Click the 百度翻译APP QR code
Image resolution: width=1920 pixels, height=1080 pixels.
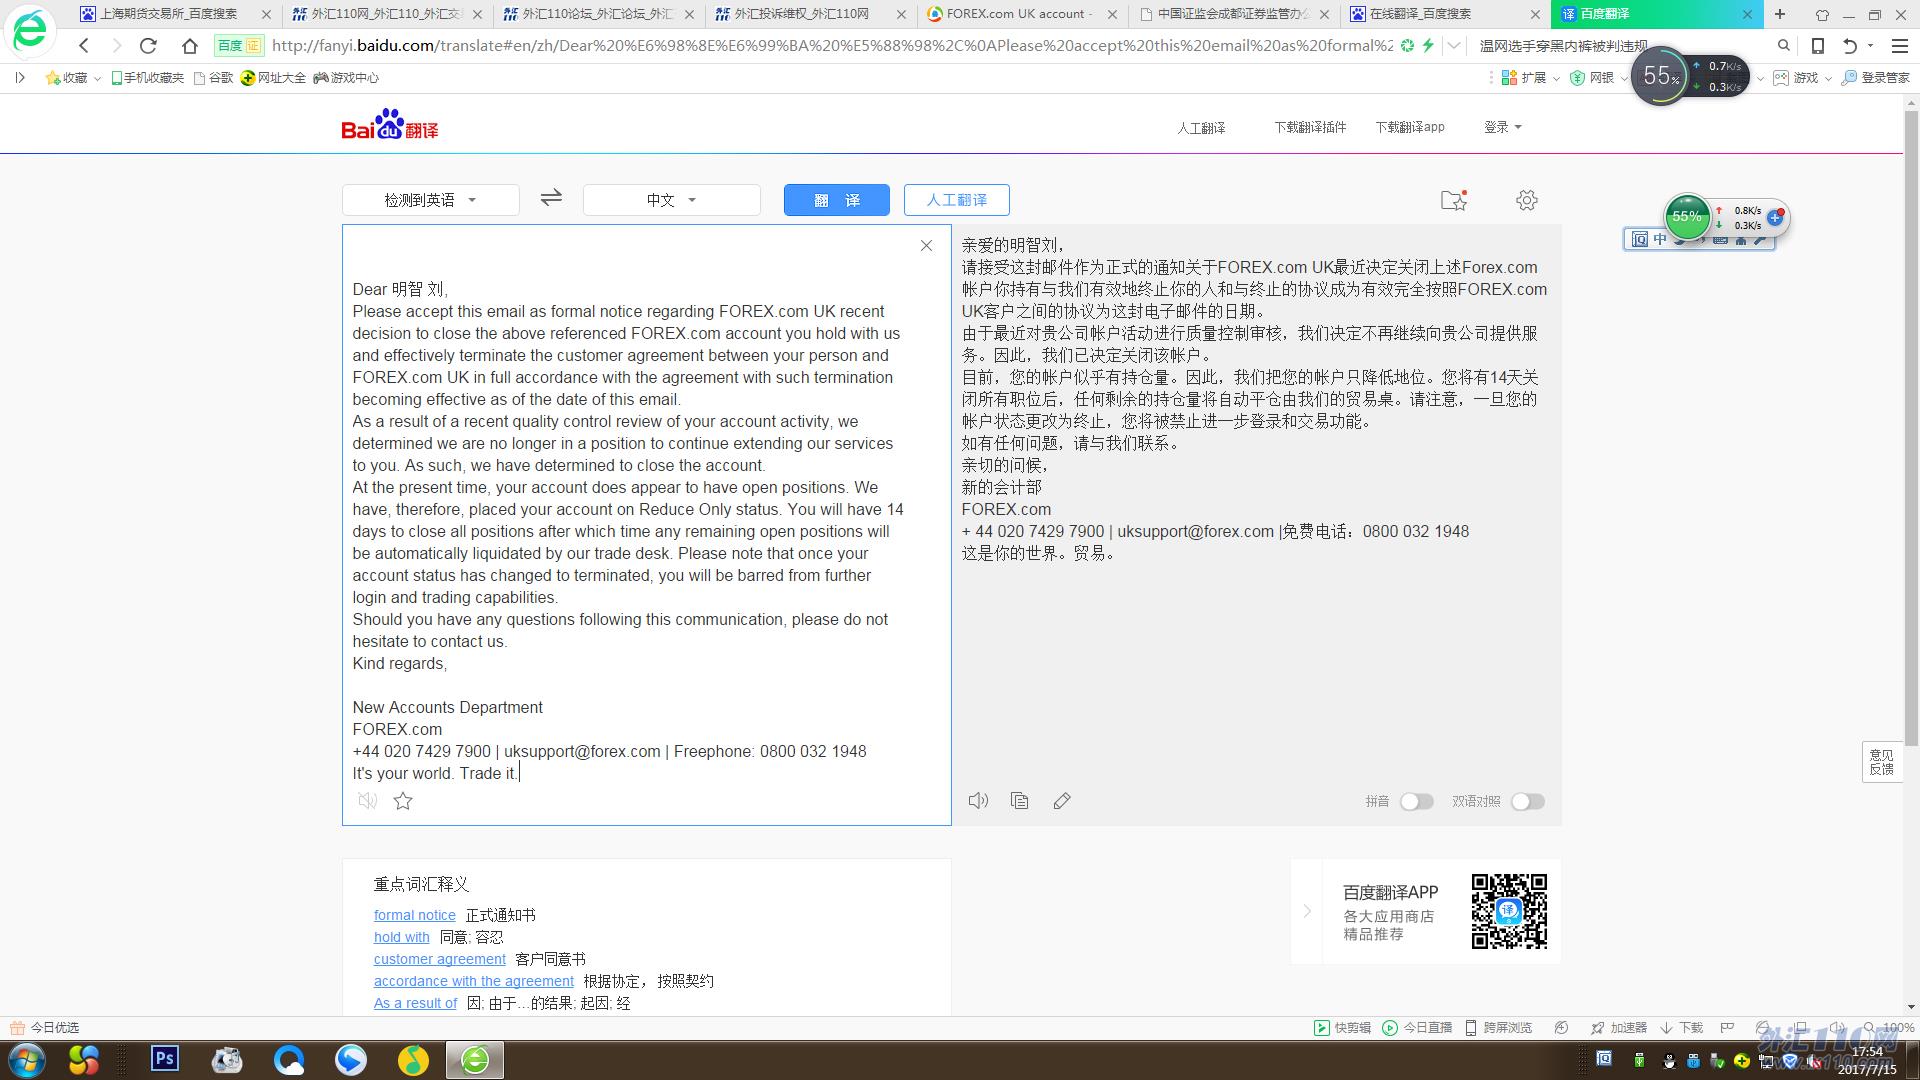click(1509, 911)
